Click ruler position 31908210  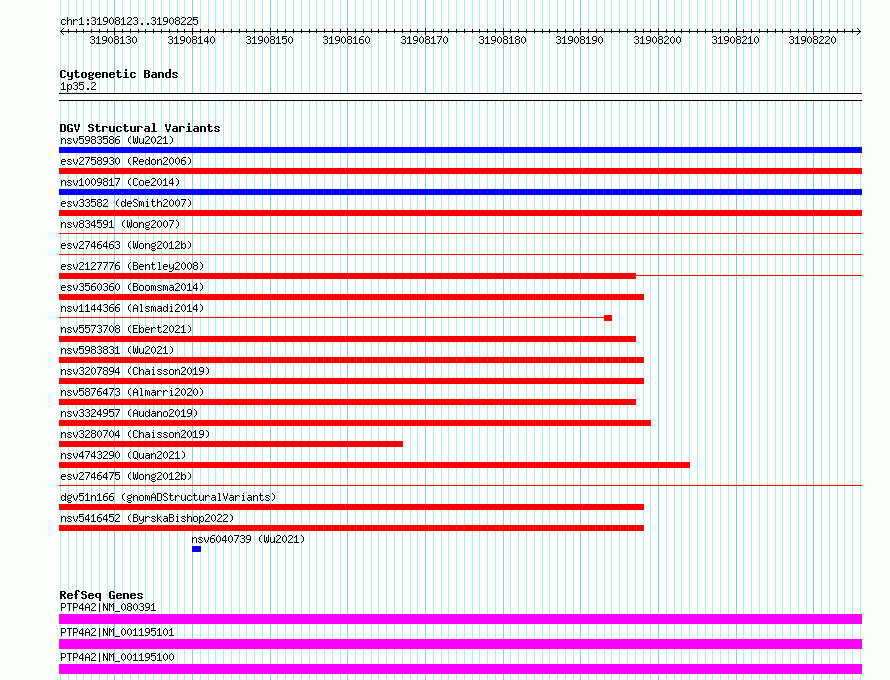tap(735, 40)
